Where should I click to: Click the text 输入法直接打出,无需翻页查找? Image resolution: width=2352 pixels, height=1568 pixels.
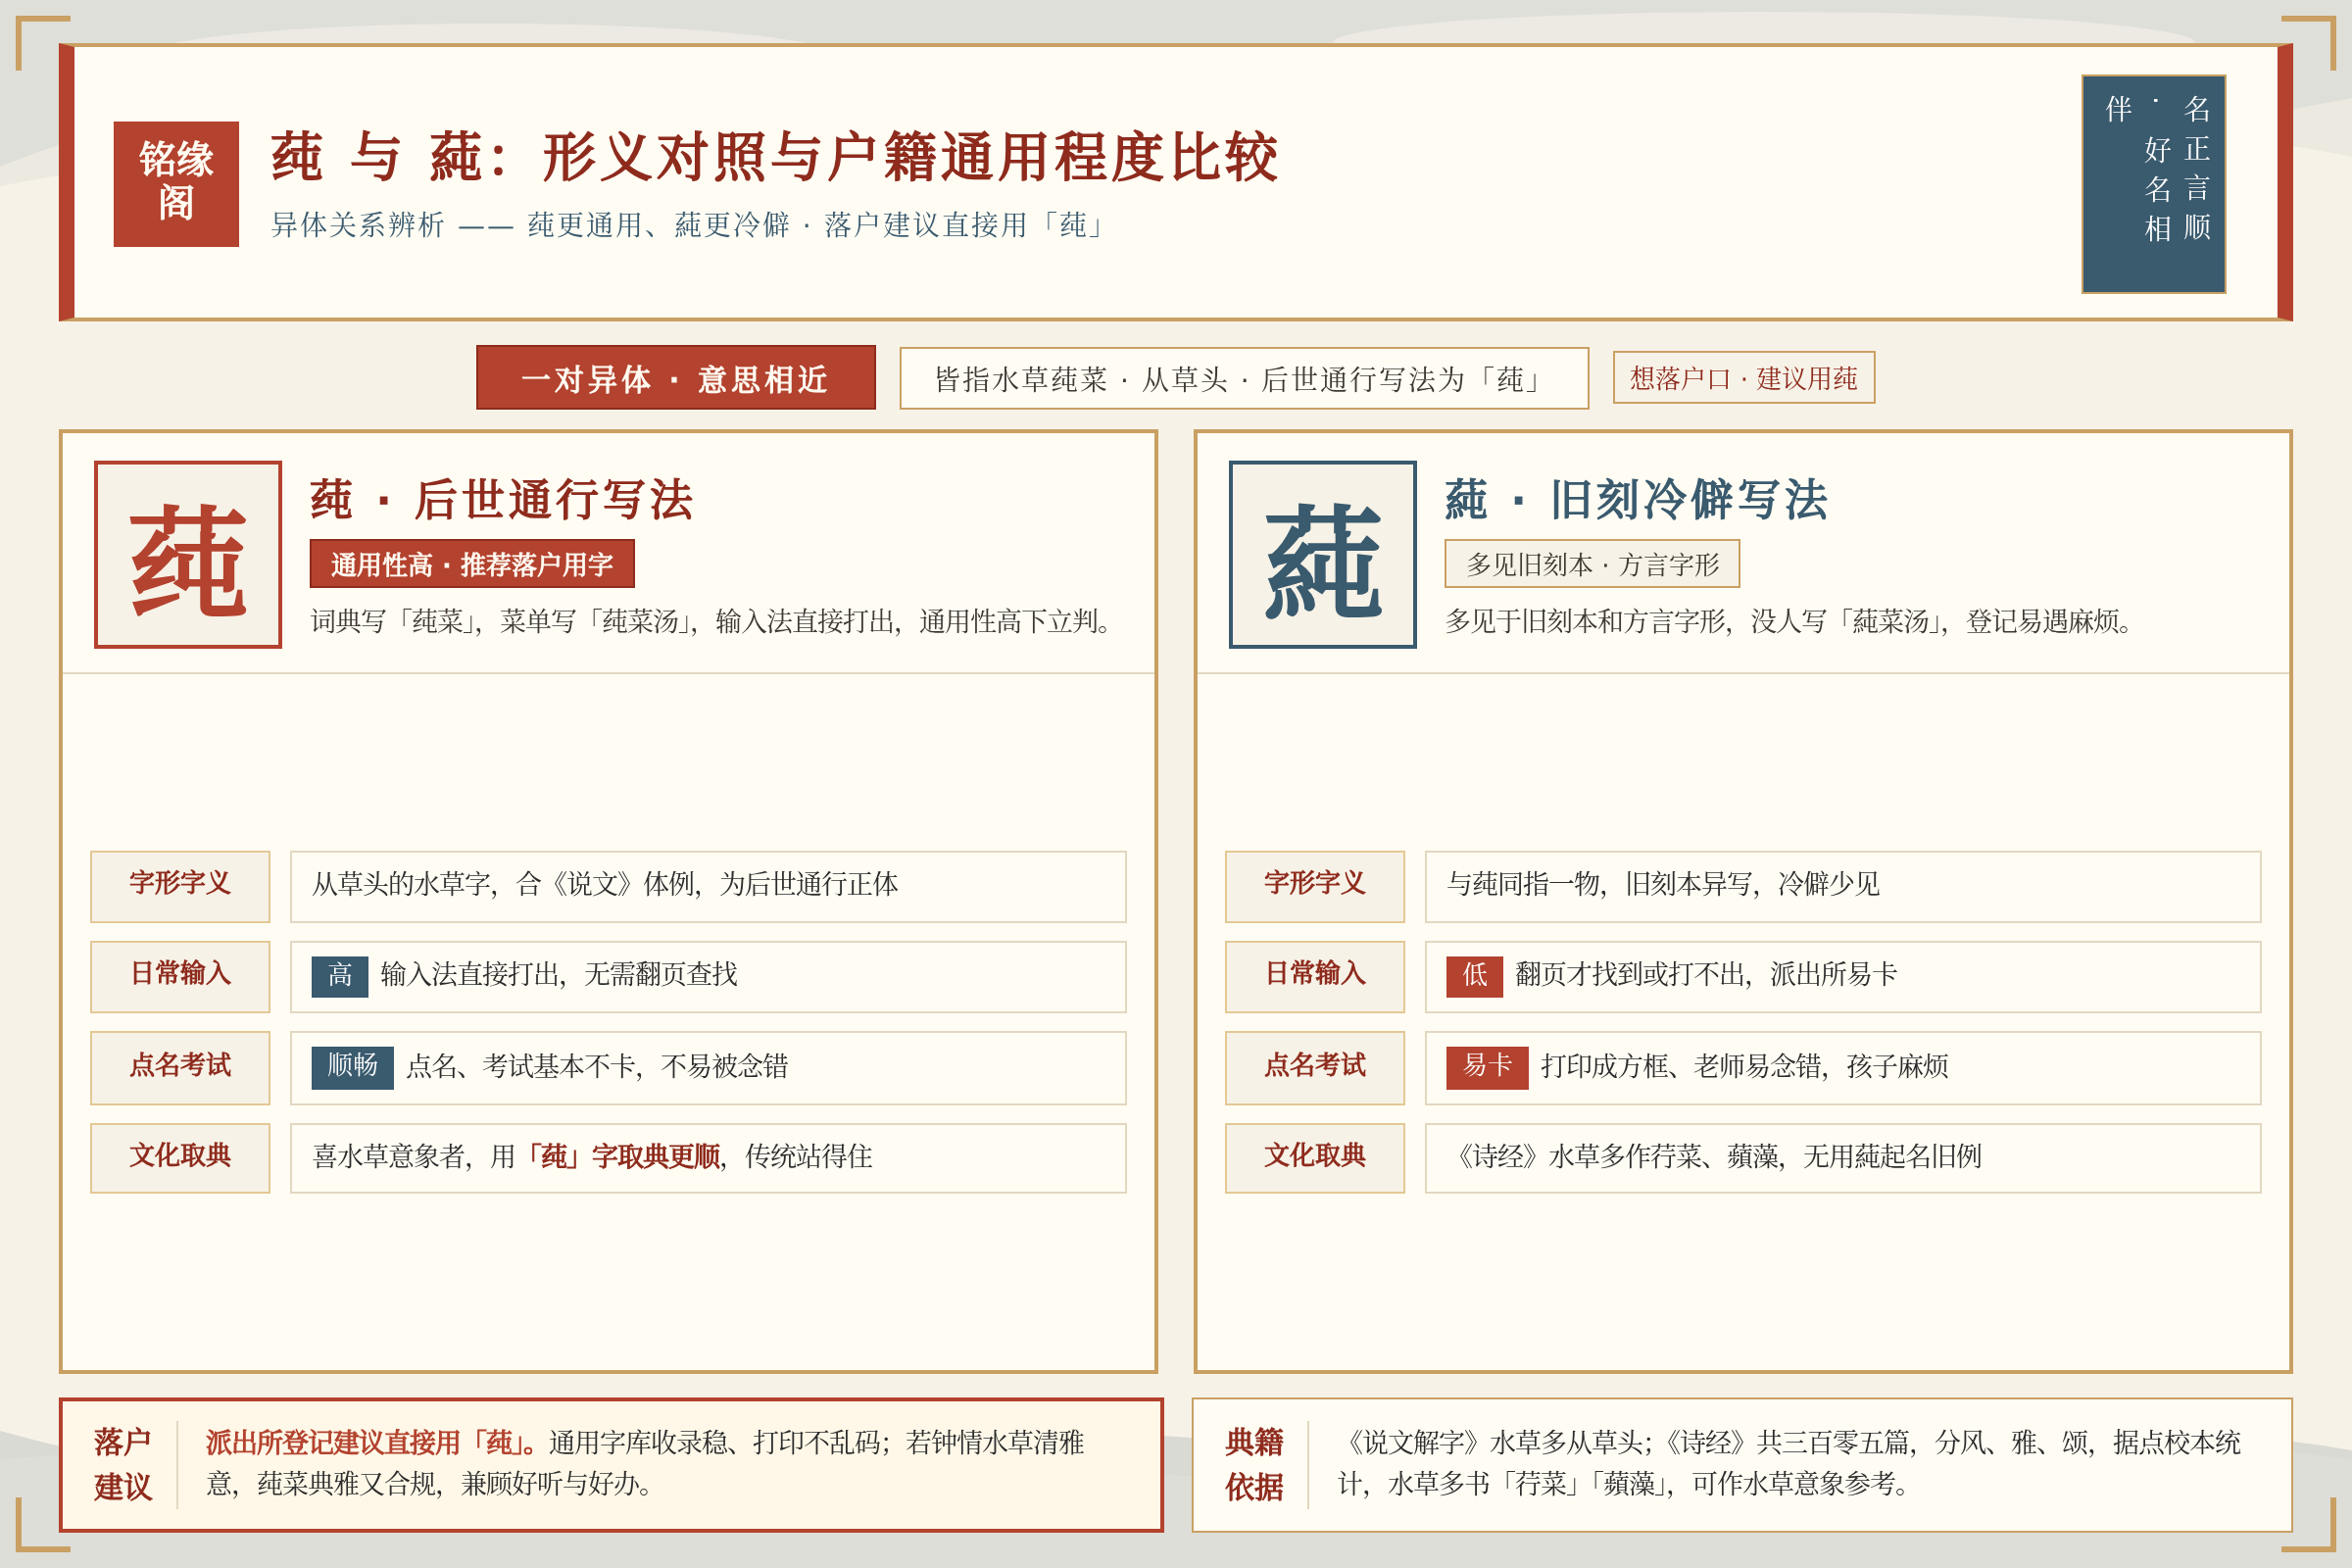558,974
